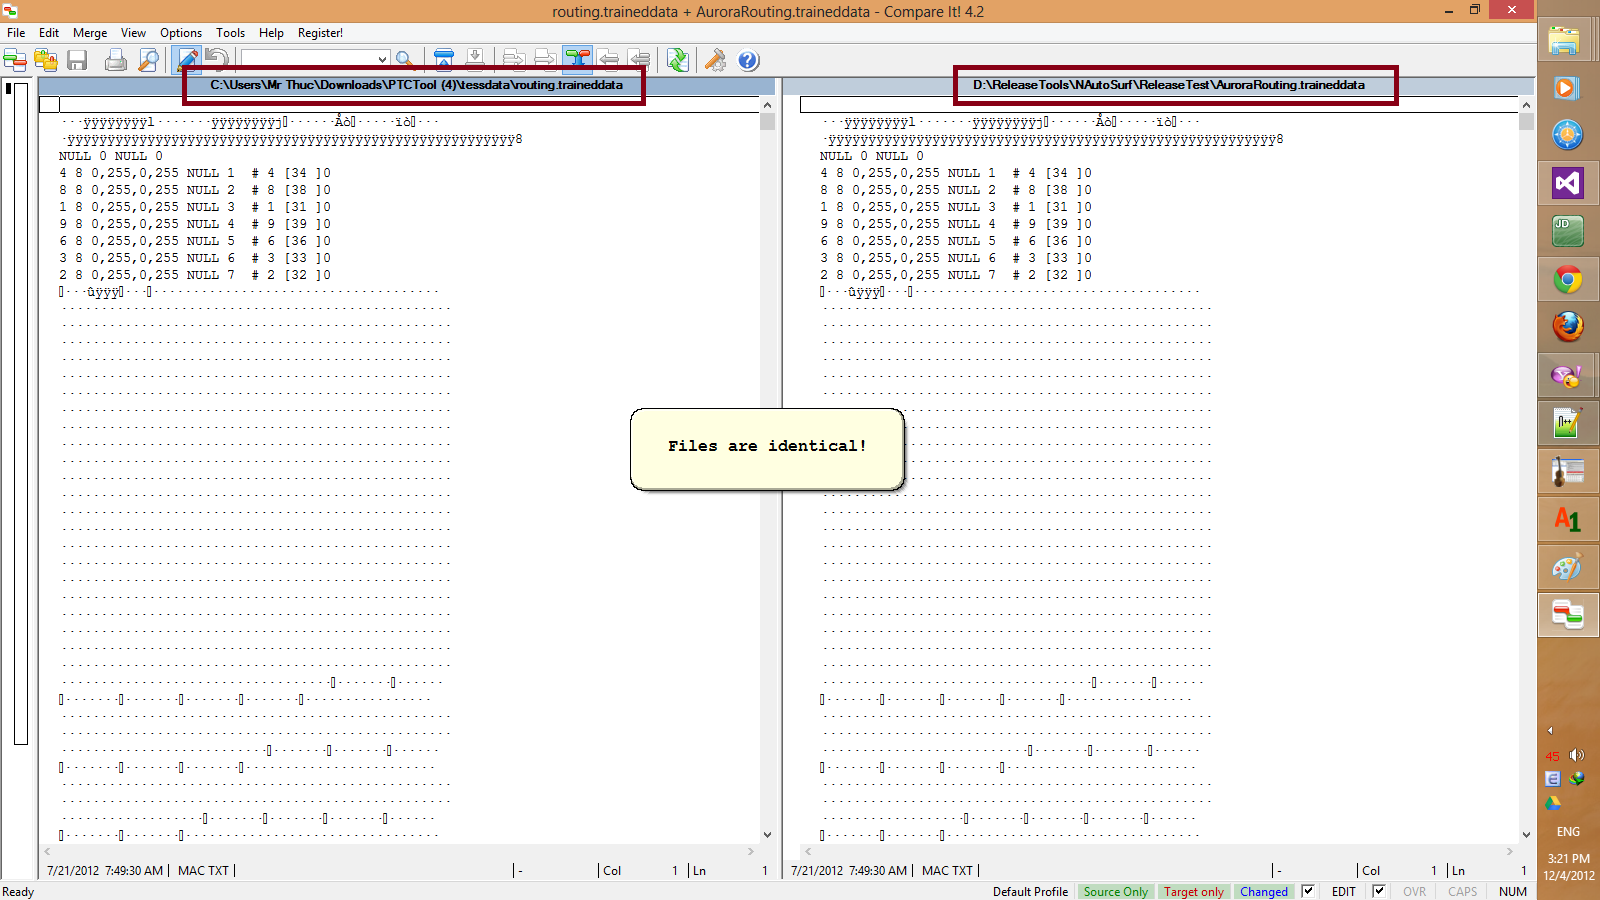This screenshot has width=1600, height=900.
Task: Launch Visual Studio from taskbar
Action: (1567, 183)
